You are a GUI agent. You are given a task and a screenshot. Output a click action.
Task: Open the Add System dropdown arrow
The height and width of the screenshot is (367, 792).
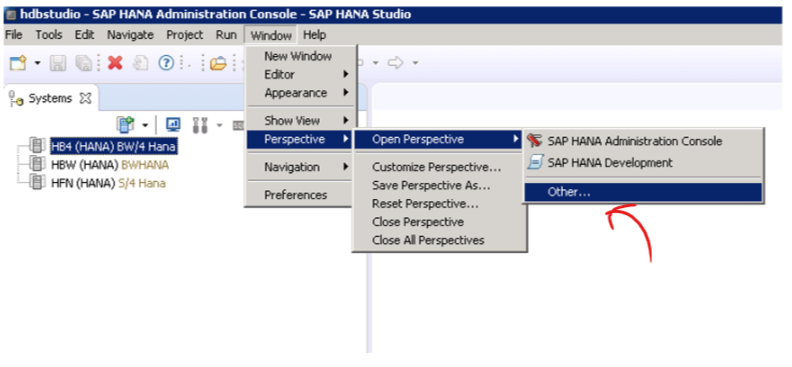click(x=145, y=125)
